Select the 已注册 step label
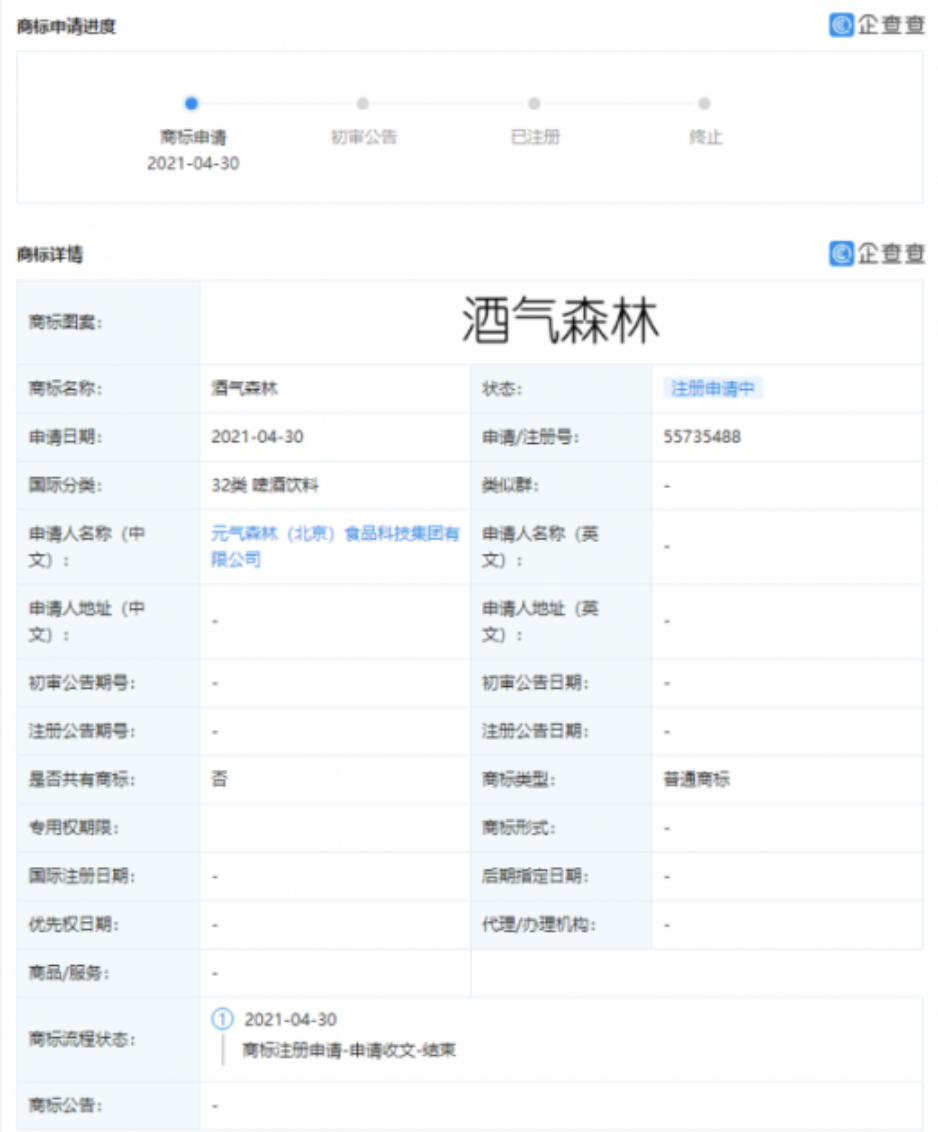 (535, 137)
